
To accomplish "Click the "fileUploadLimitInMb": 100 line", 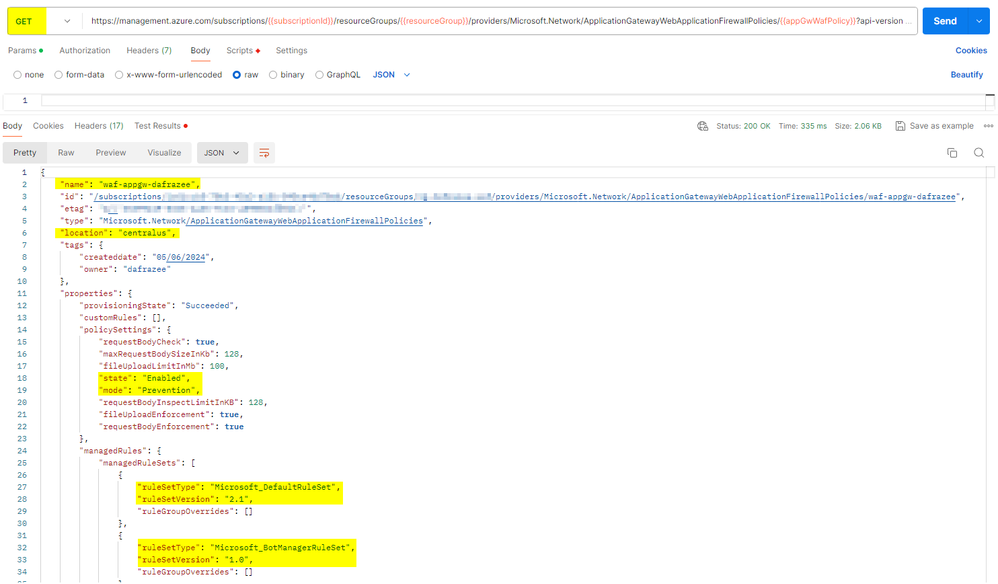I will (x=164, y=366).
